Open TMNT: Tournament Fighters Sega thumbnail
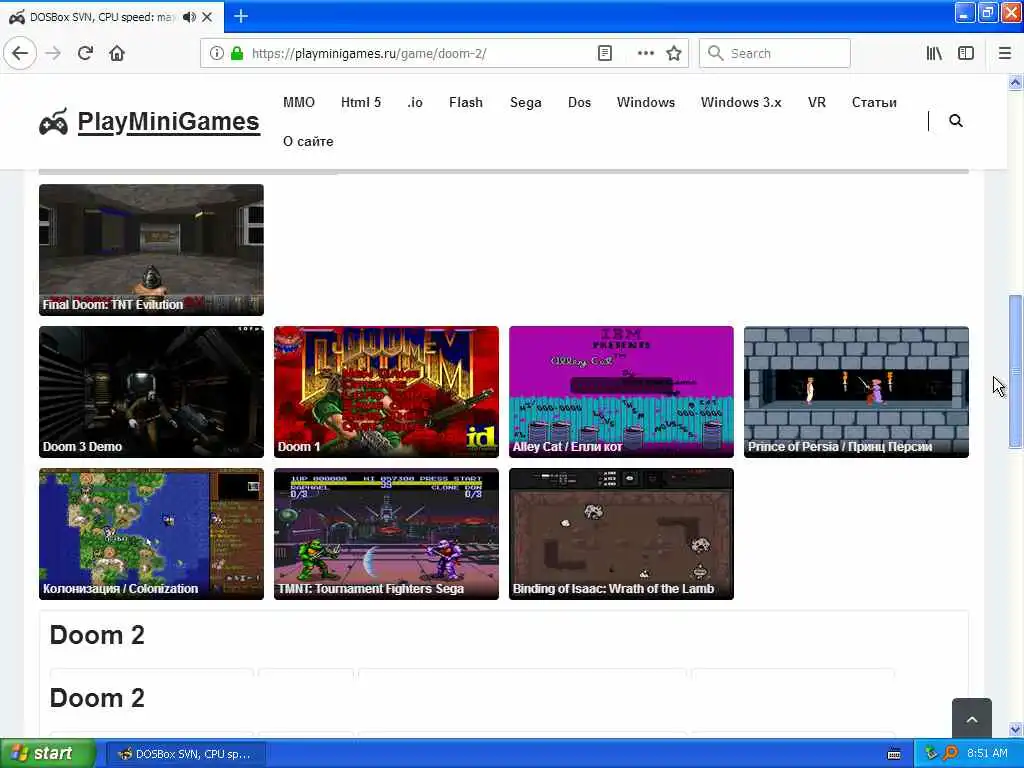The height and width of the screenshot is (768, 1024). (x=387, y=534)
